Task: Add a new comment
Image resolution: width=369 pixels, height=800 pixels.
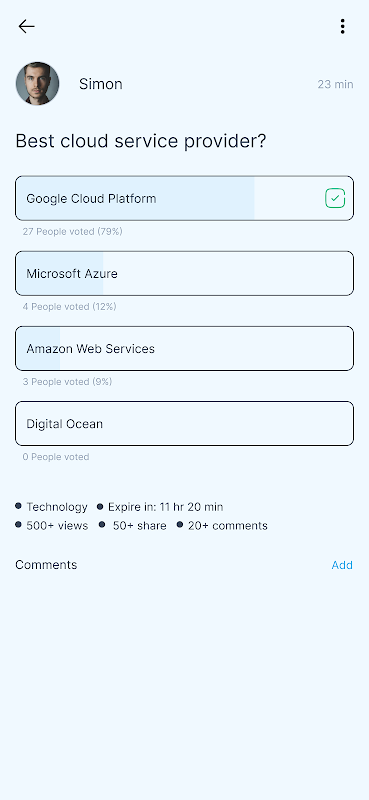Action: [342, 565]
